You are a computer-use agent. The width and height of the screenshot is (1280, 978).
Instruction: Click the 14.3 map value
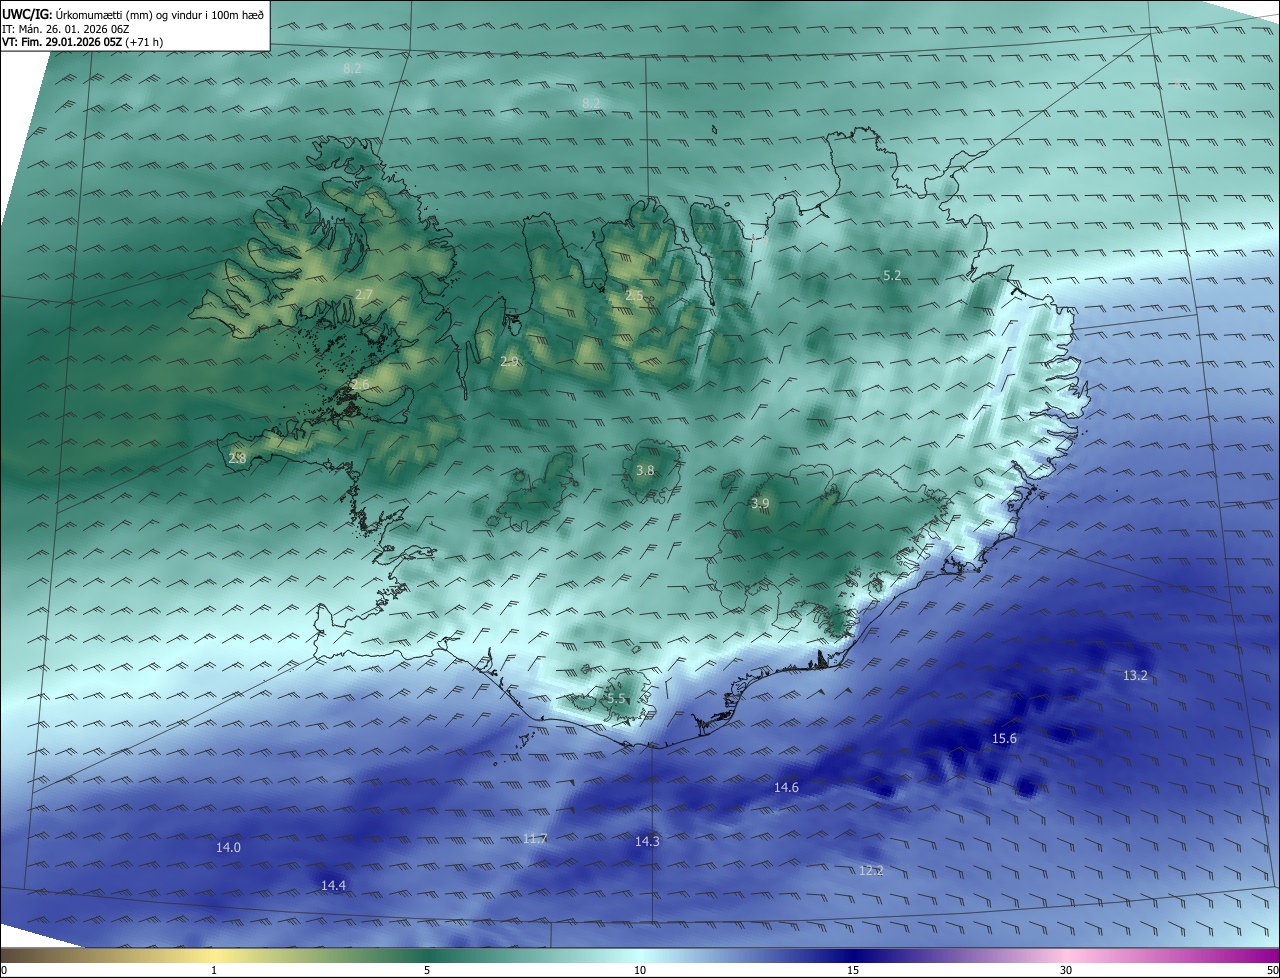click(x=647, y=842)
